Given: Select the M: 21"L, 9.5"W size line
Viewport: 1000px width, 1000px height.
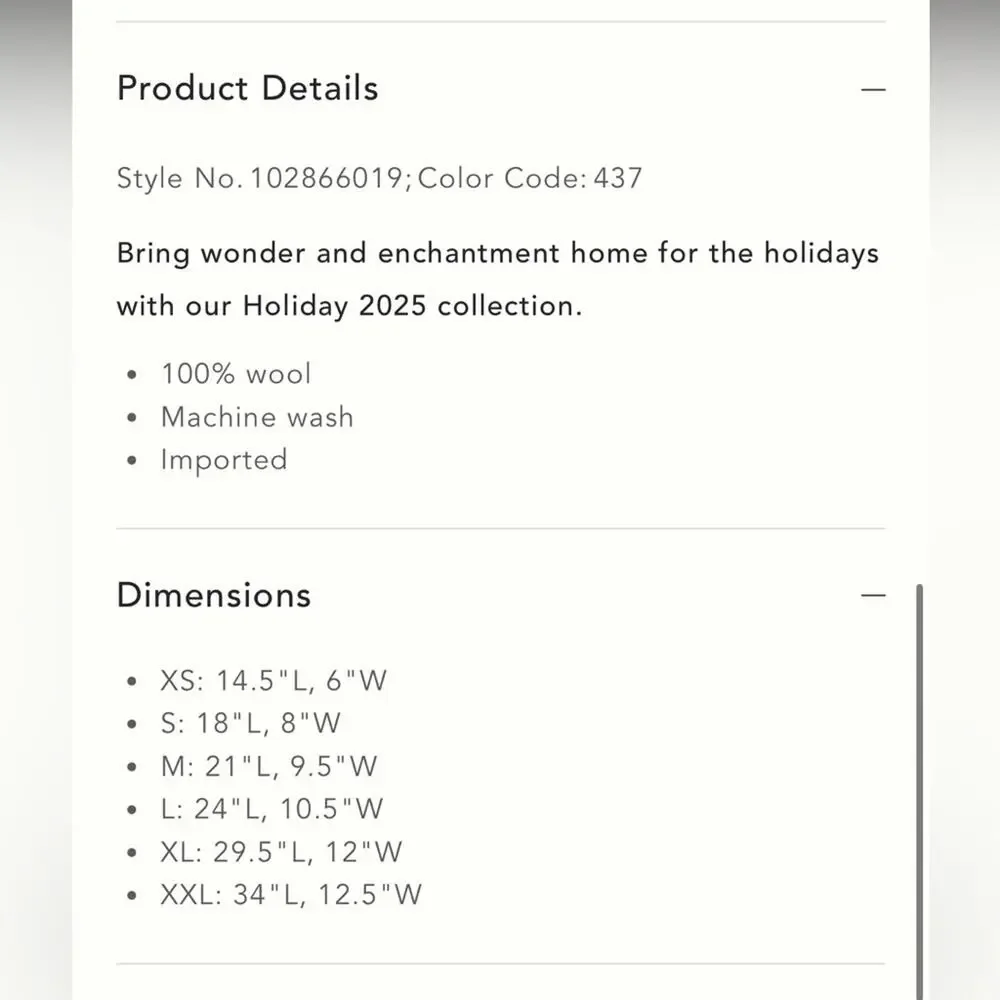Looking at the screenshot, I should point(269,766).
